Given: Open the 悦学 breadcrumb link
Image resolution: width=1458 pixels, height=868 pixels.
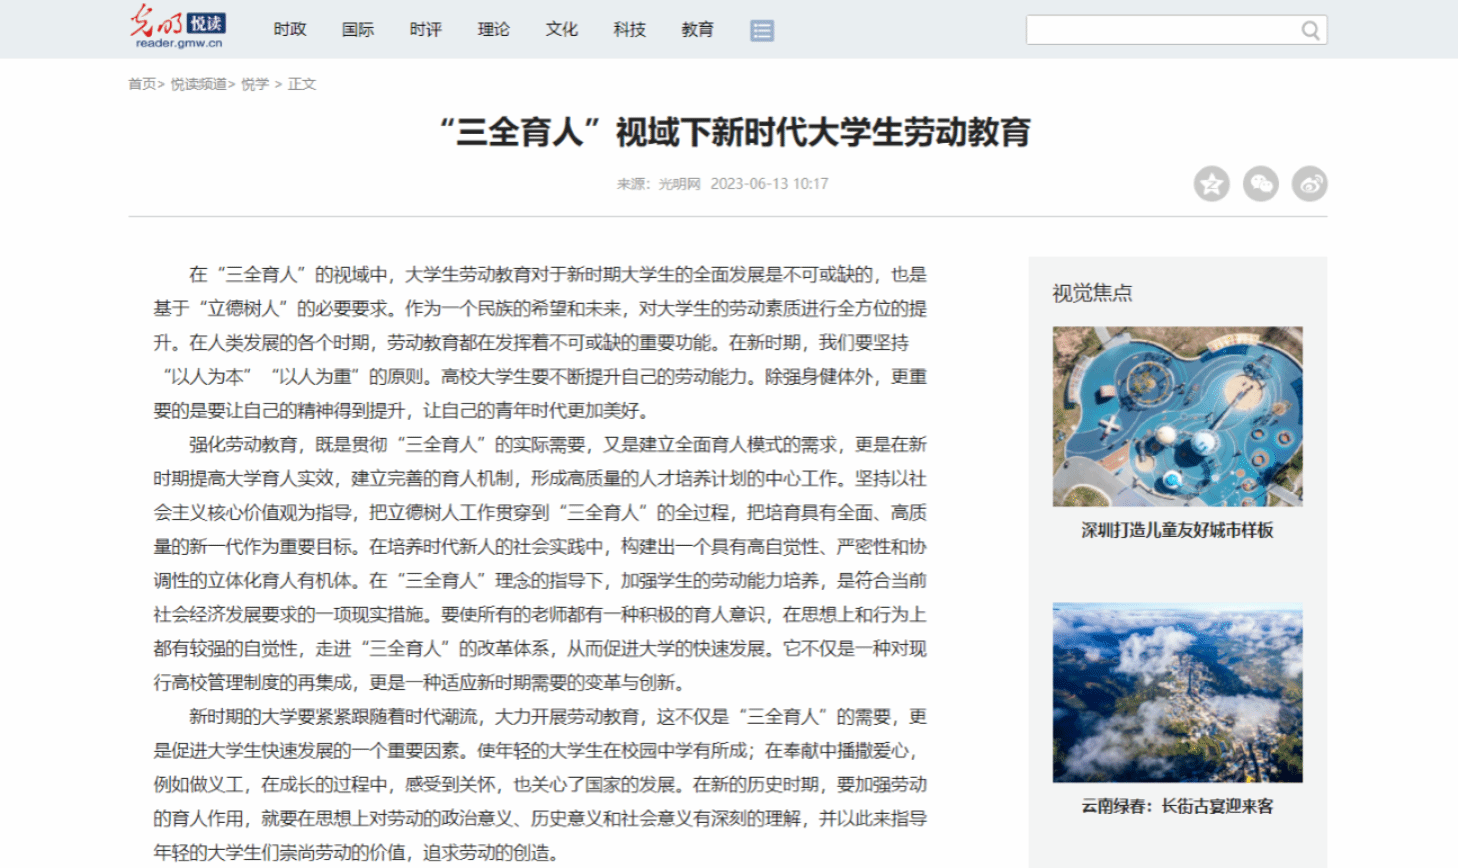Looking at the screenshot, I should click(255, 84).
